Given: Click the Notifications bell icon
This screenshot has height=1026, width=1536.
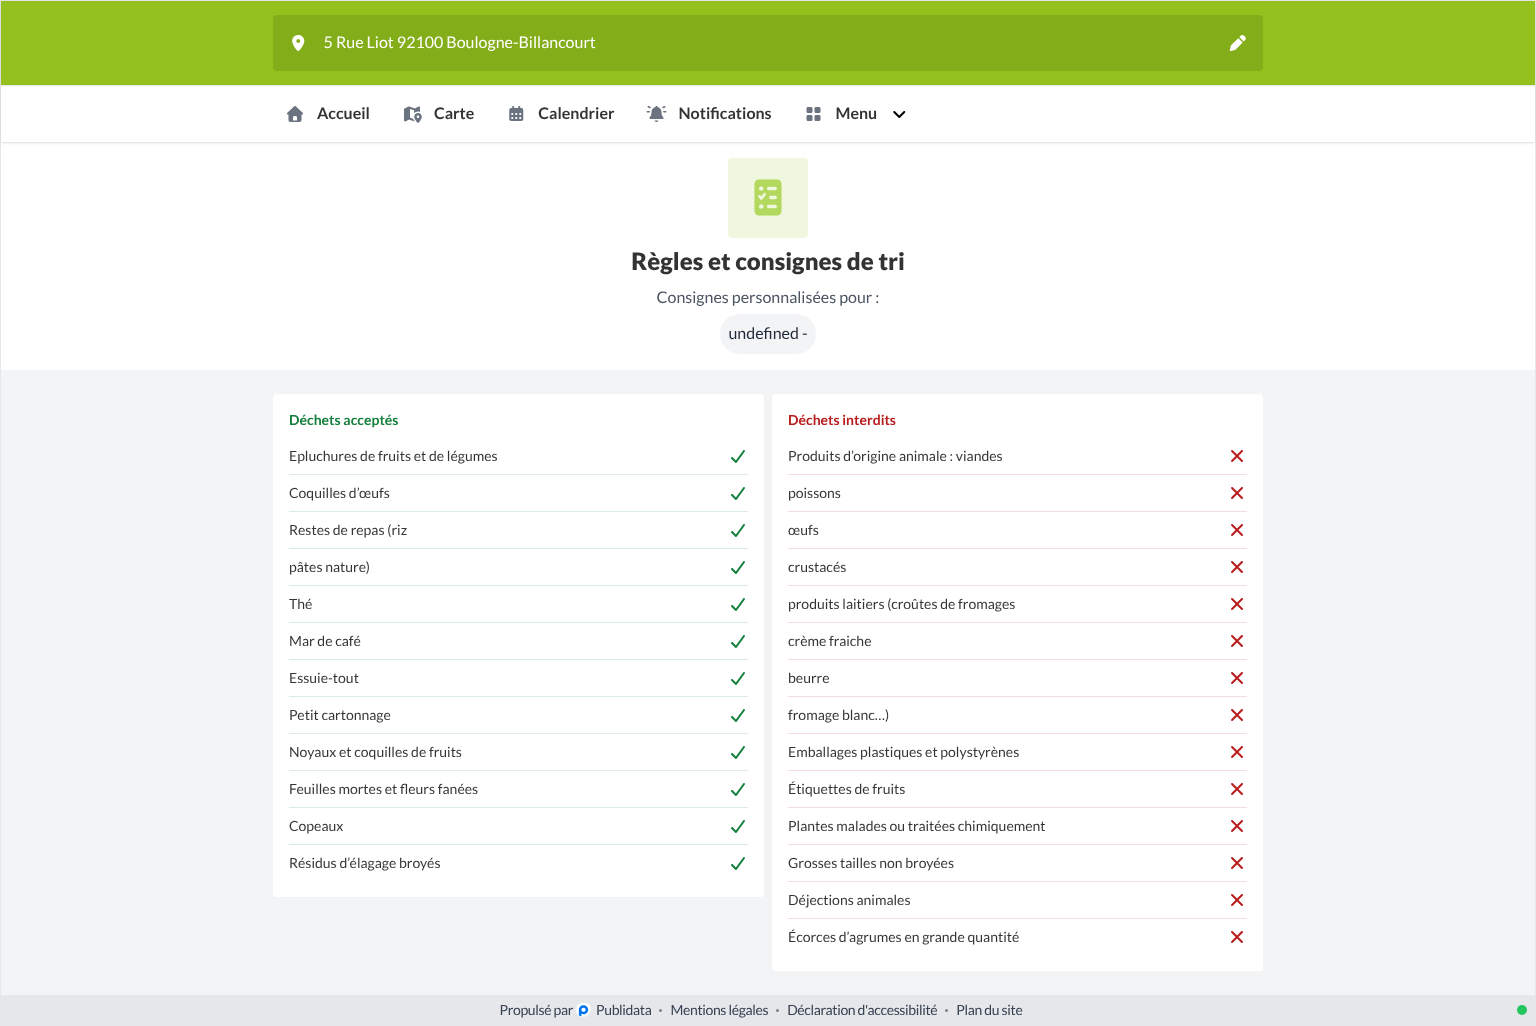Looking at the screenshot, I should click(x=656, y=114).
